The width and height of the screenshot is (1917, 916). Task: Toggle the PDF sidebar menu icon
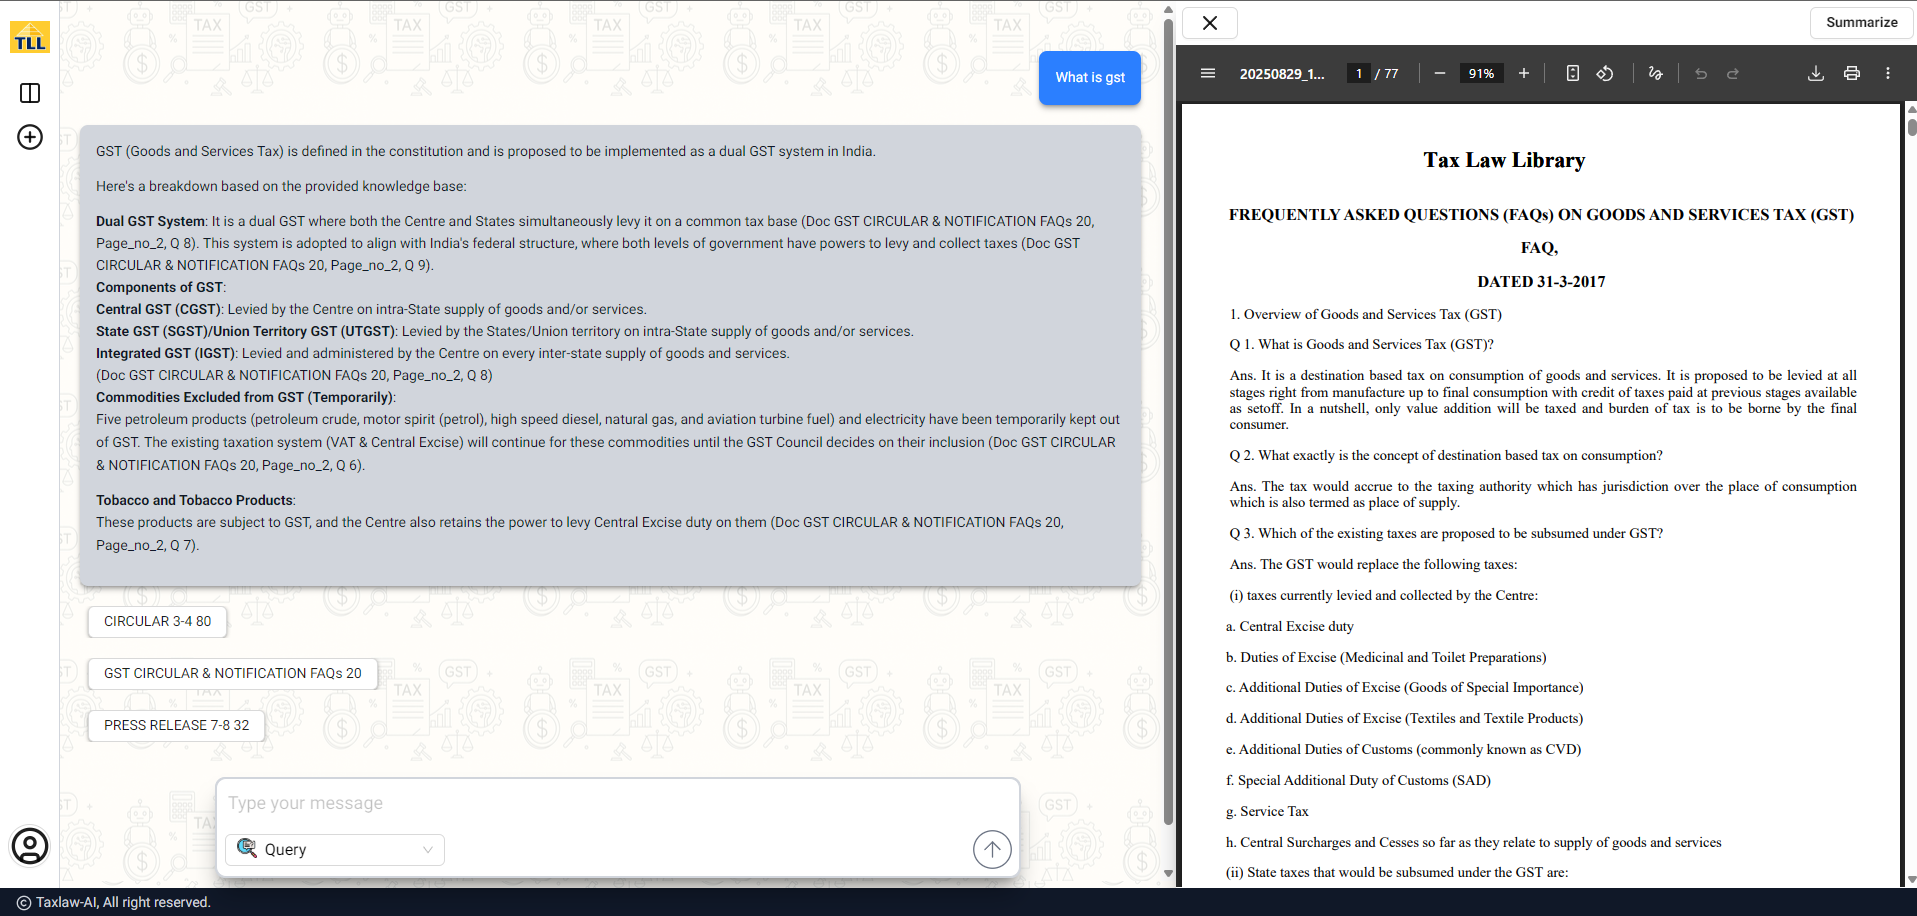(1207, 73)
